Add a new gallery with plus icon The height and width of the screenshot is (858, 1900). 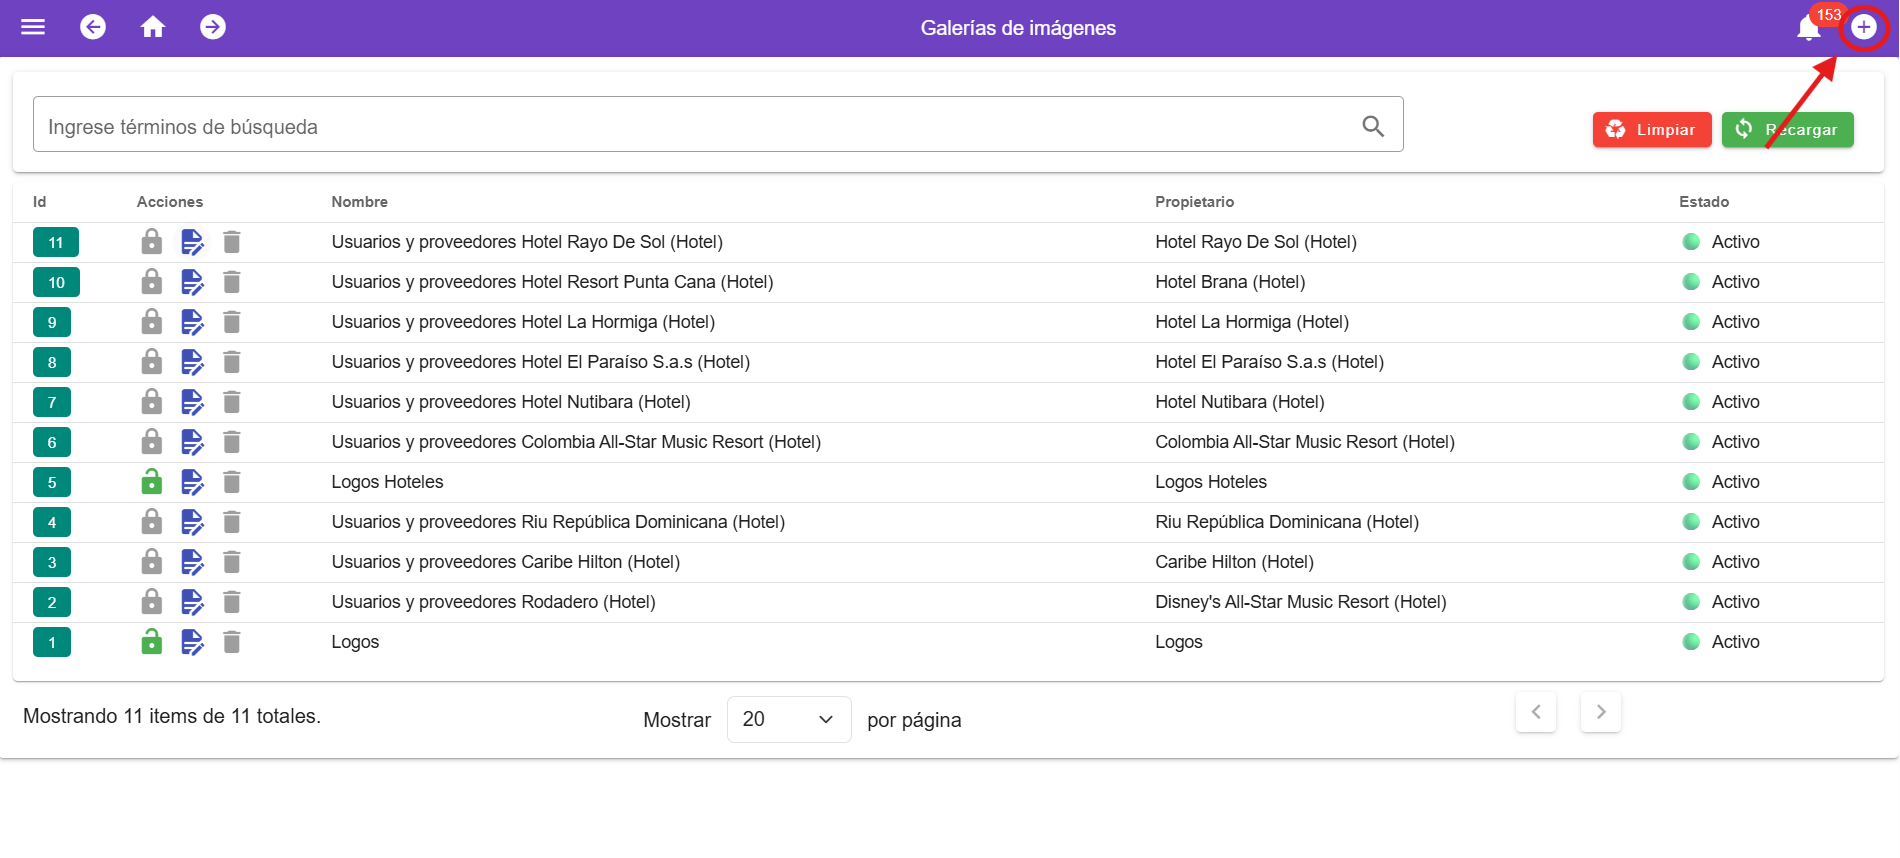(x=1863, y=27)
